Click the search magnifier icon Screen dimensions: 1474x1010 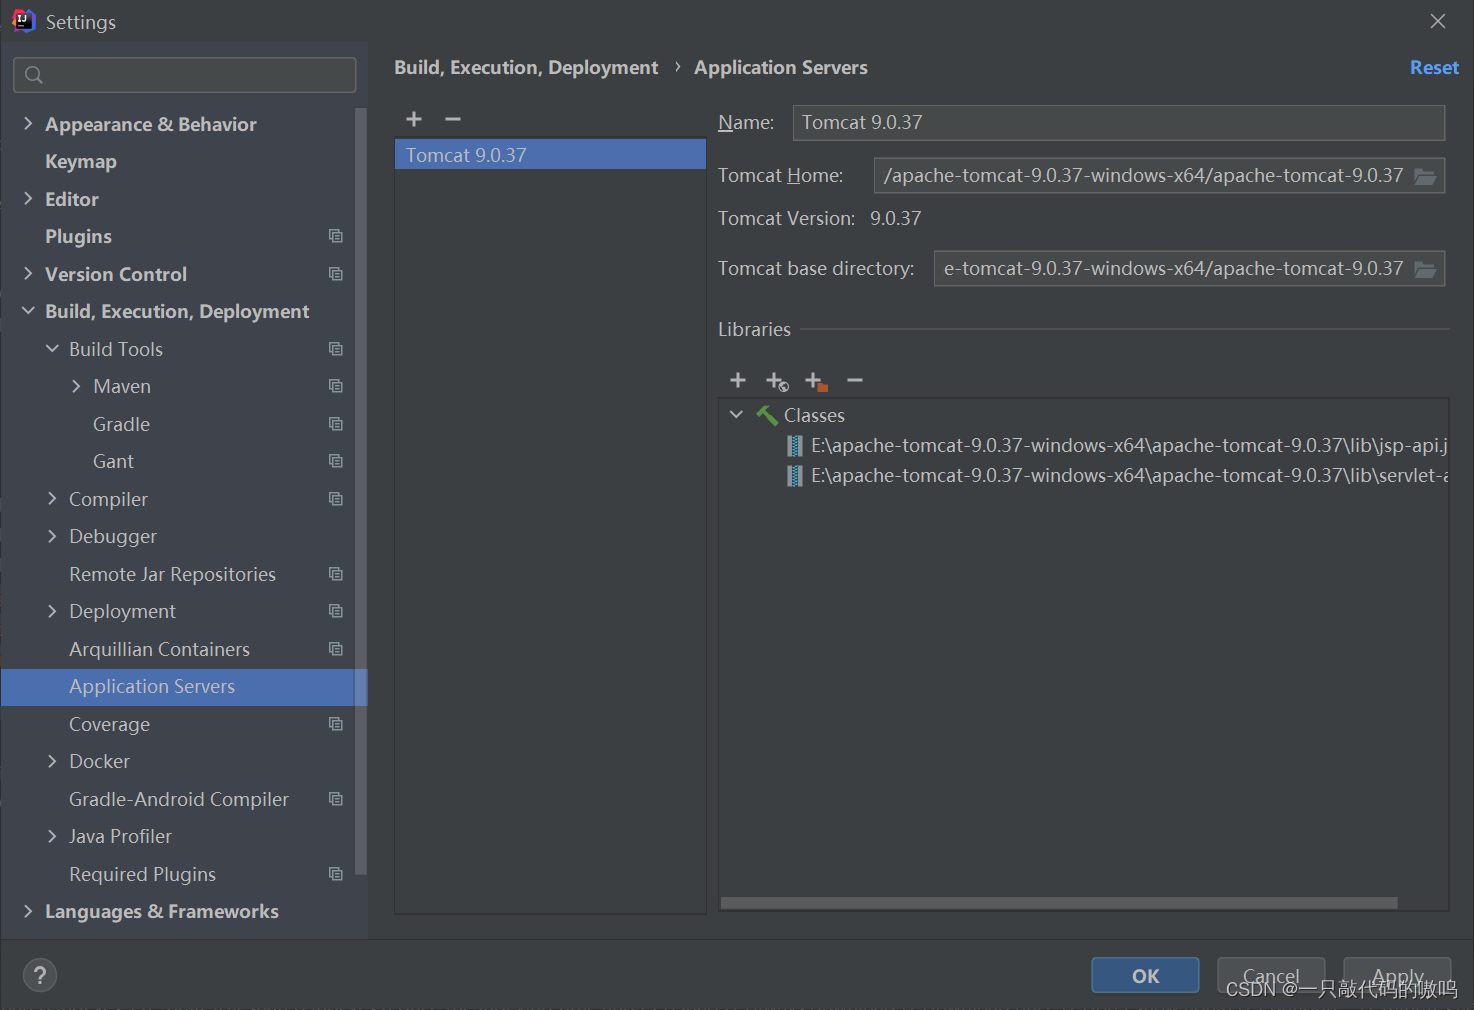point(34,75)
